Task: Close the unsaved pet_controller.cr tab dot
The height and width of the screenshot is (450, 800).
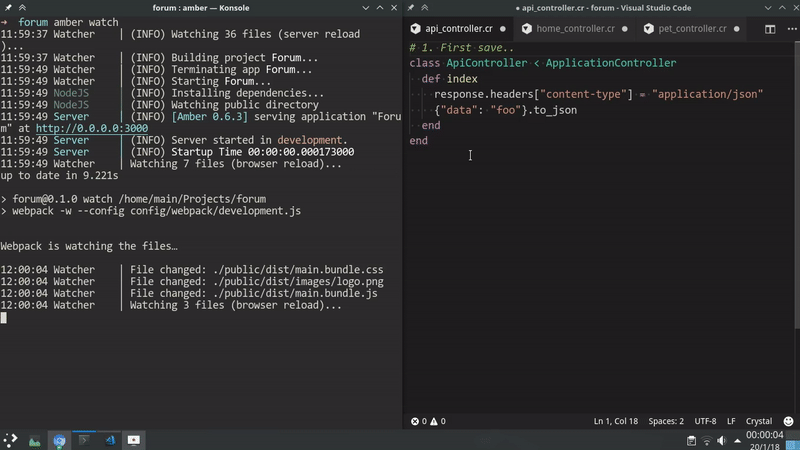Action: point(736,29)
